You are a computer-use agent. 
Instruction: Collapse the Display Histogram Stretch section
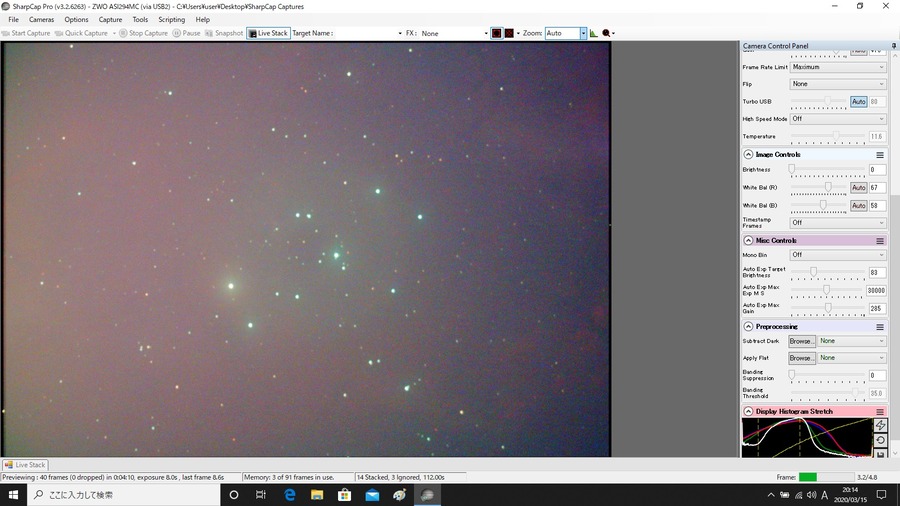point(748,412)
